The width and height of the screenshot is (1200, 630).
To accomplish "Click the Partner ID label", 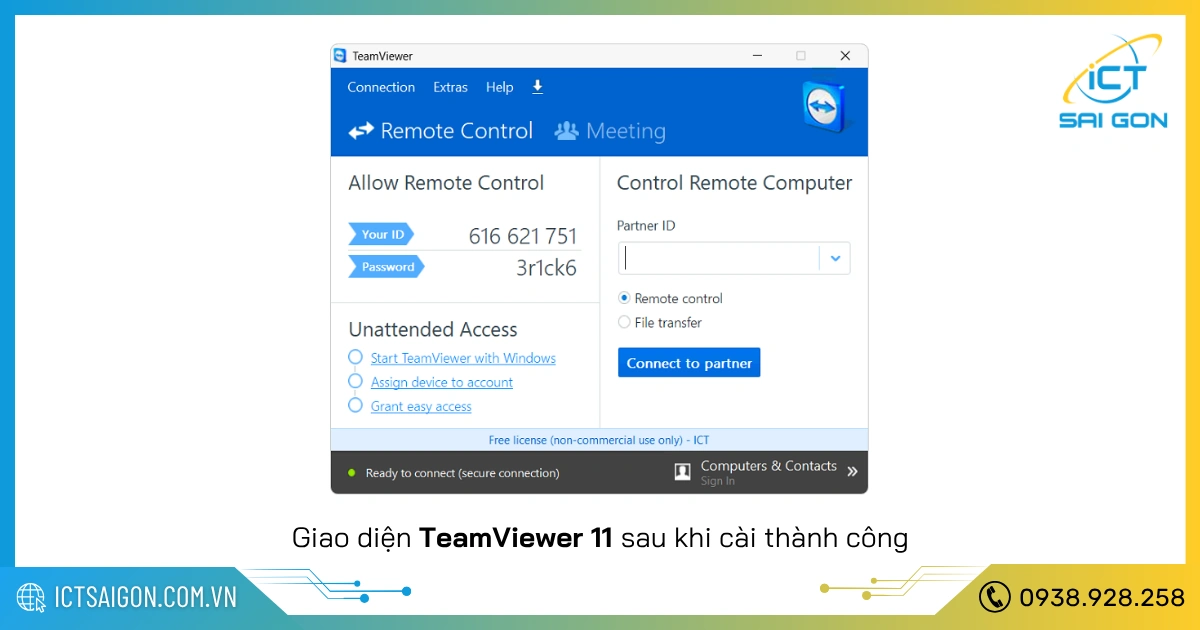I will click(646, 226).
